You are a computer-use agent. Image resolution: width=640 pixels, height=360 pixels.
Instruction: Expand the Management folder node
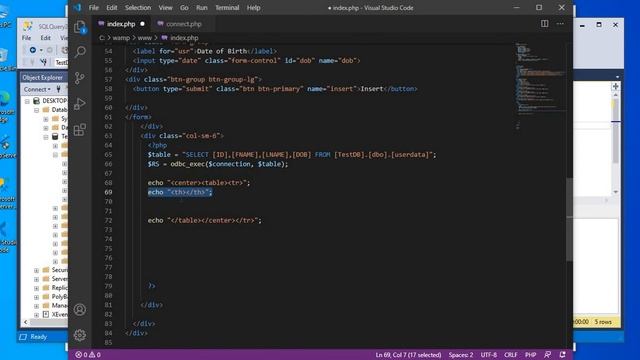coord(36,306)
